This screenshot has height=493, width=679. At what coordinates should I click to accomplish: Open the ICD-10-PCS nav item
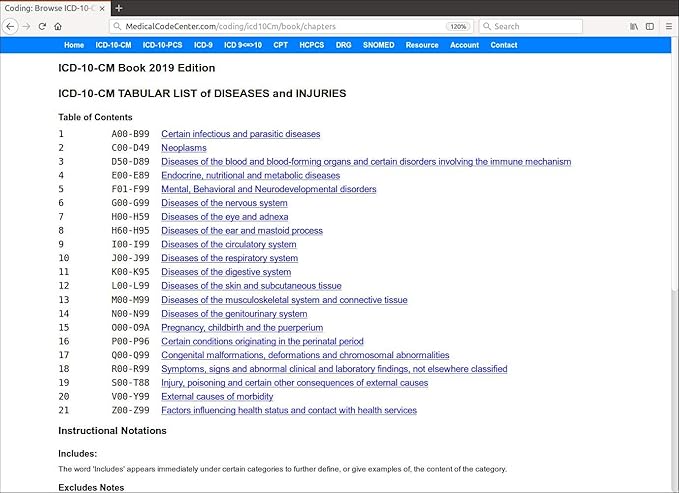[x=162, y=45]
